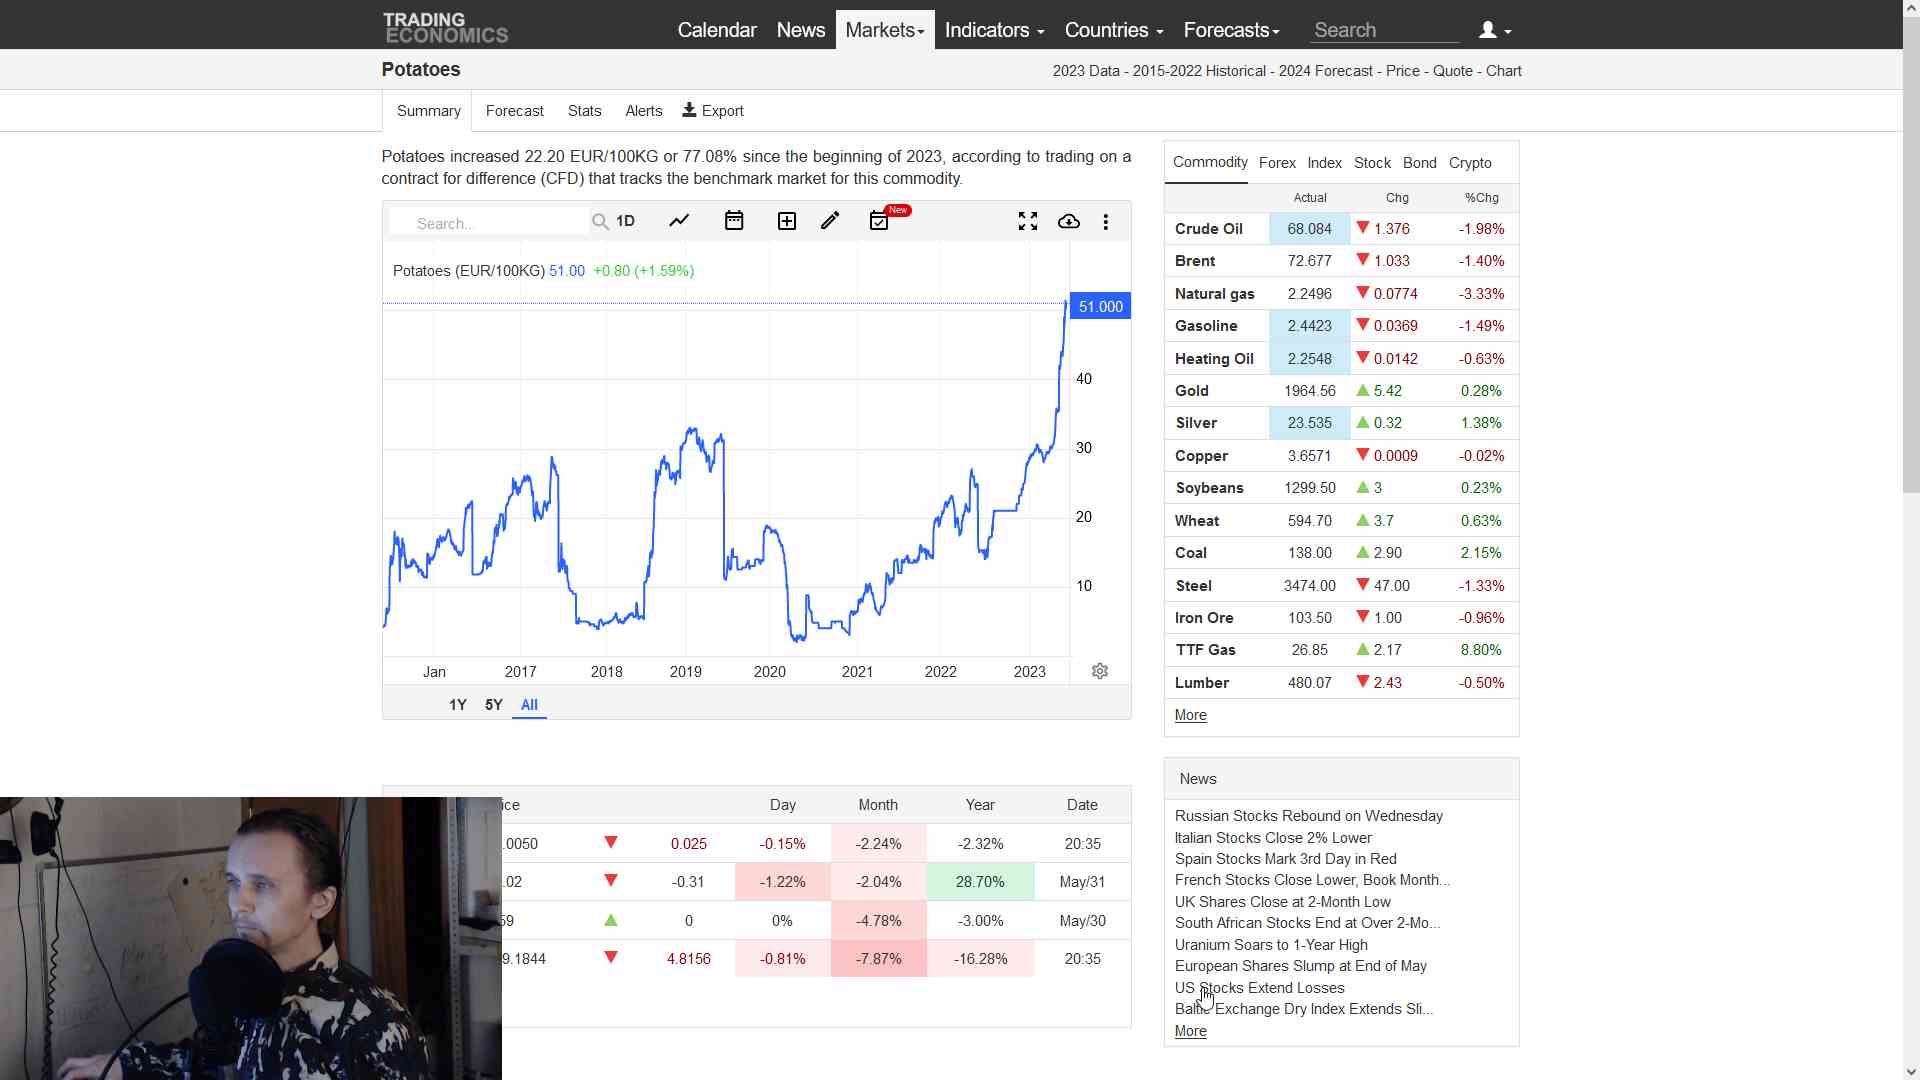Open the new calendar events icon

[880, 221]
